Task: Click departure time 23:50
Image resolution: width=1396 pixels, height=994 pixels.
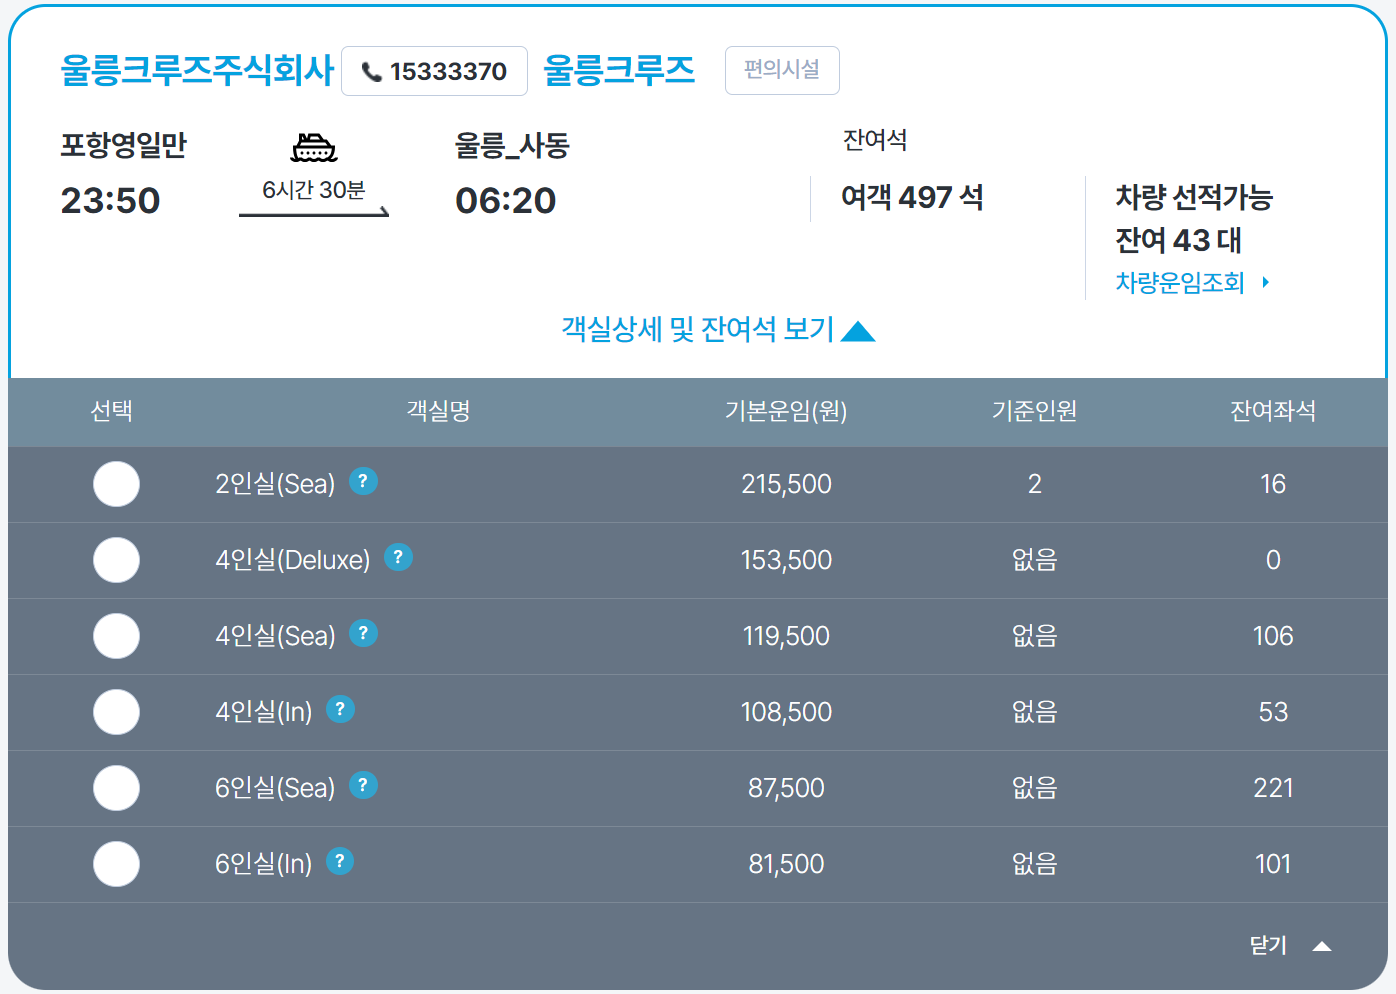Action: (110, 200)
